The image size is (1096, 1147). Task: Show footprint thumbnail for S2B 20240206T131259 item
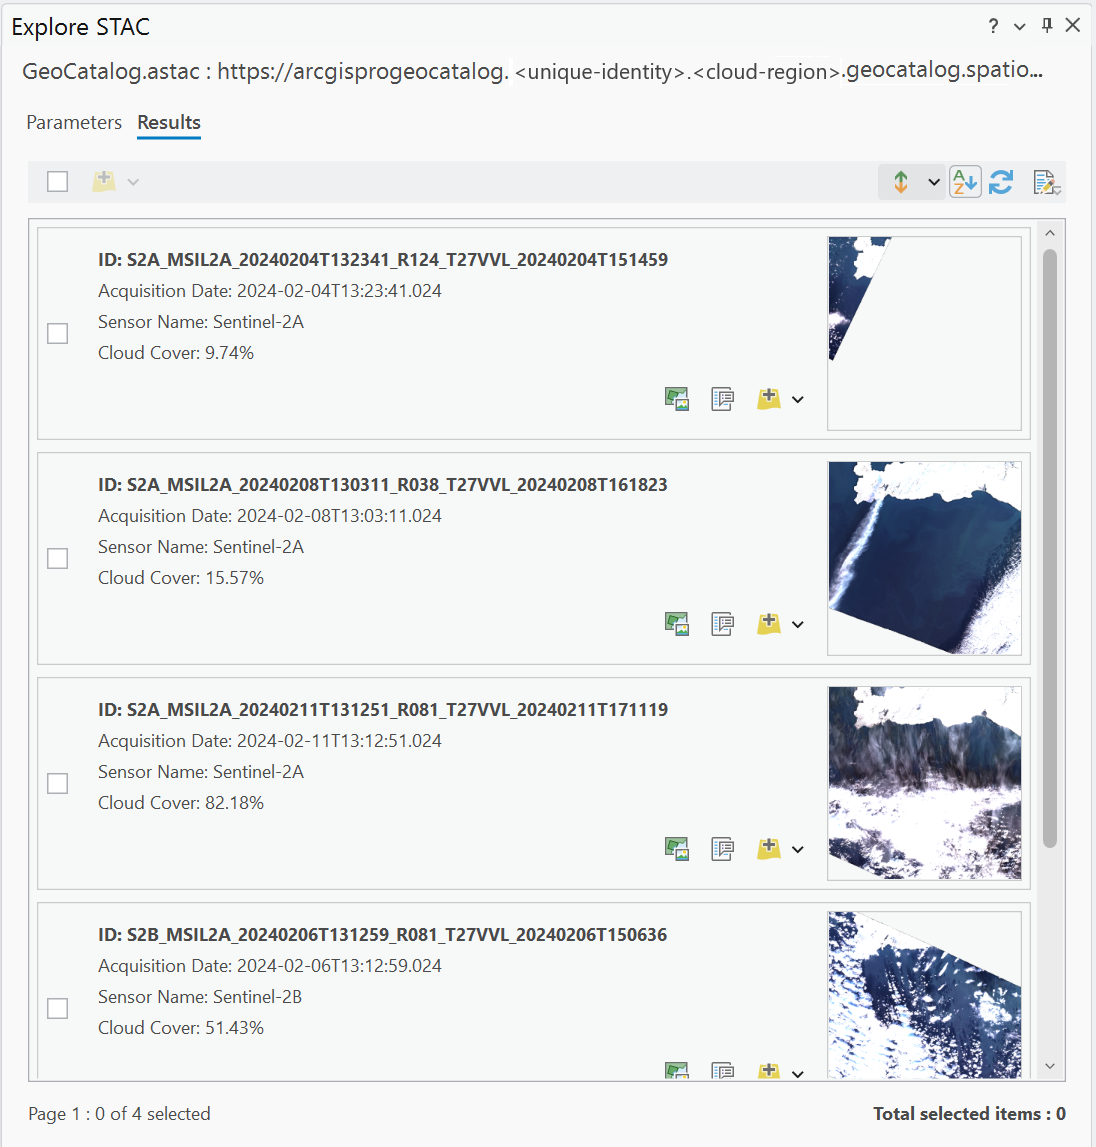677,1071
